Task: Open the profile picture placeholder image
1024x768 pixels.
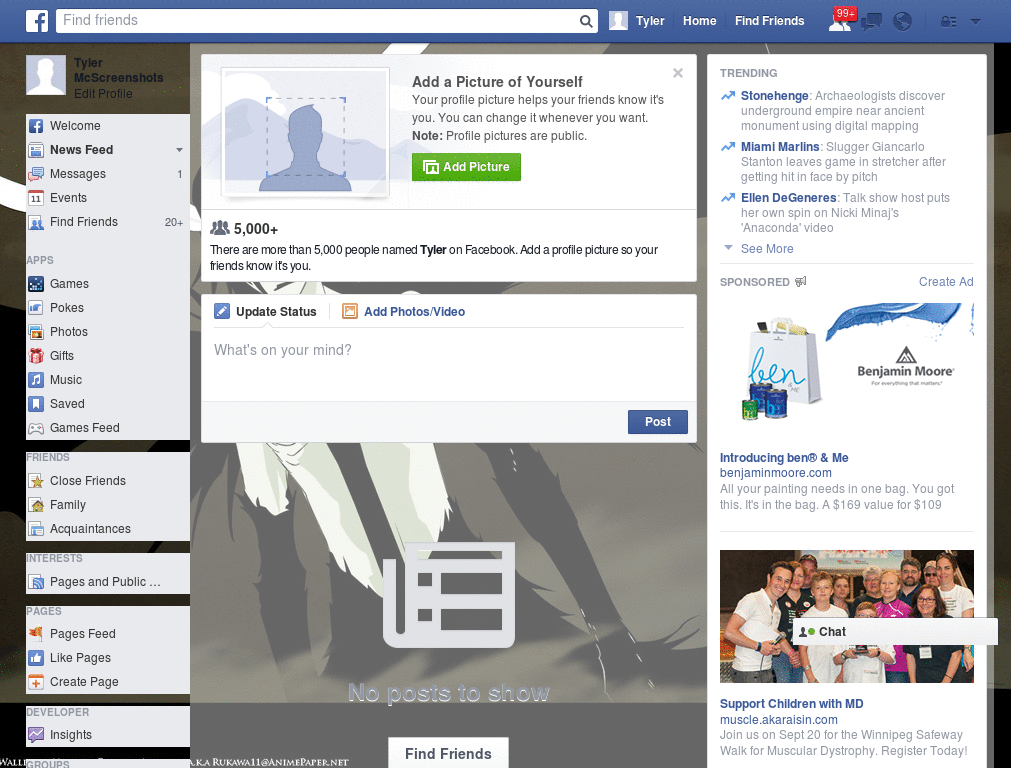Action: (x=306, y=133)
